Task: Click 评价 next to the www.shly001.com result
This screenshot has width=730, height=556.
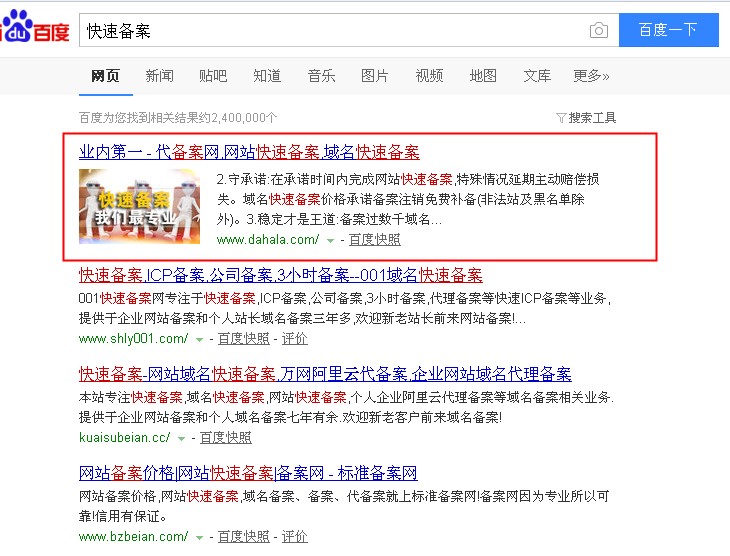Action: tap(294, 339)
